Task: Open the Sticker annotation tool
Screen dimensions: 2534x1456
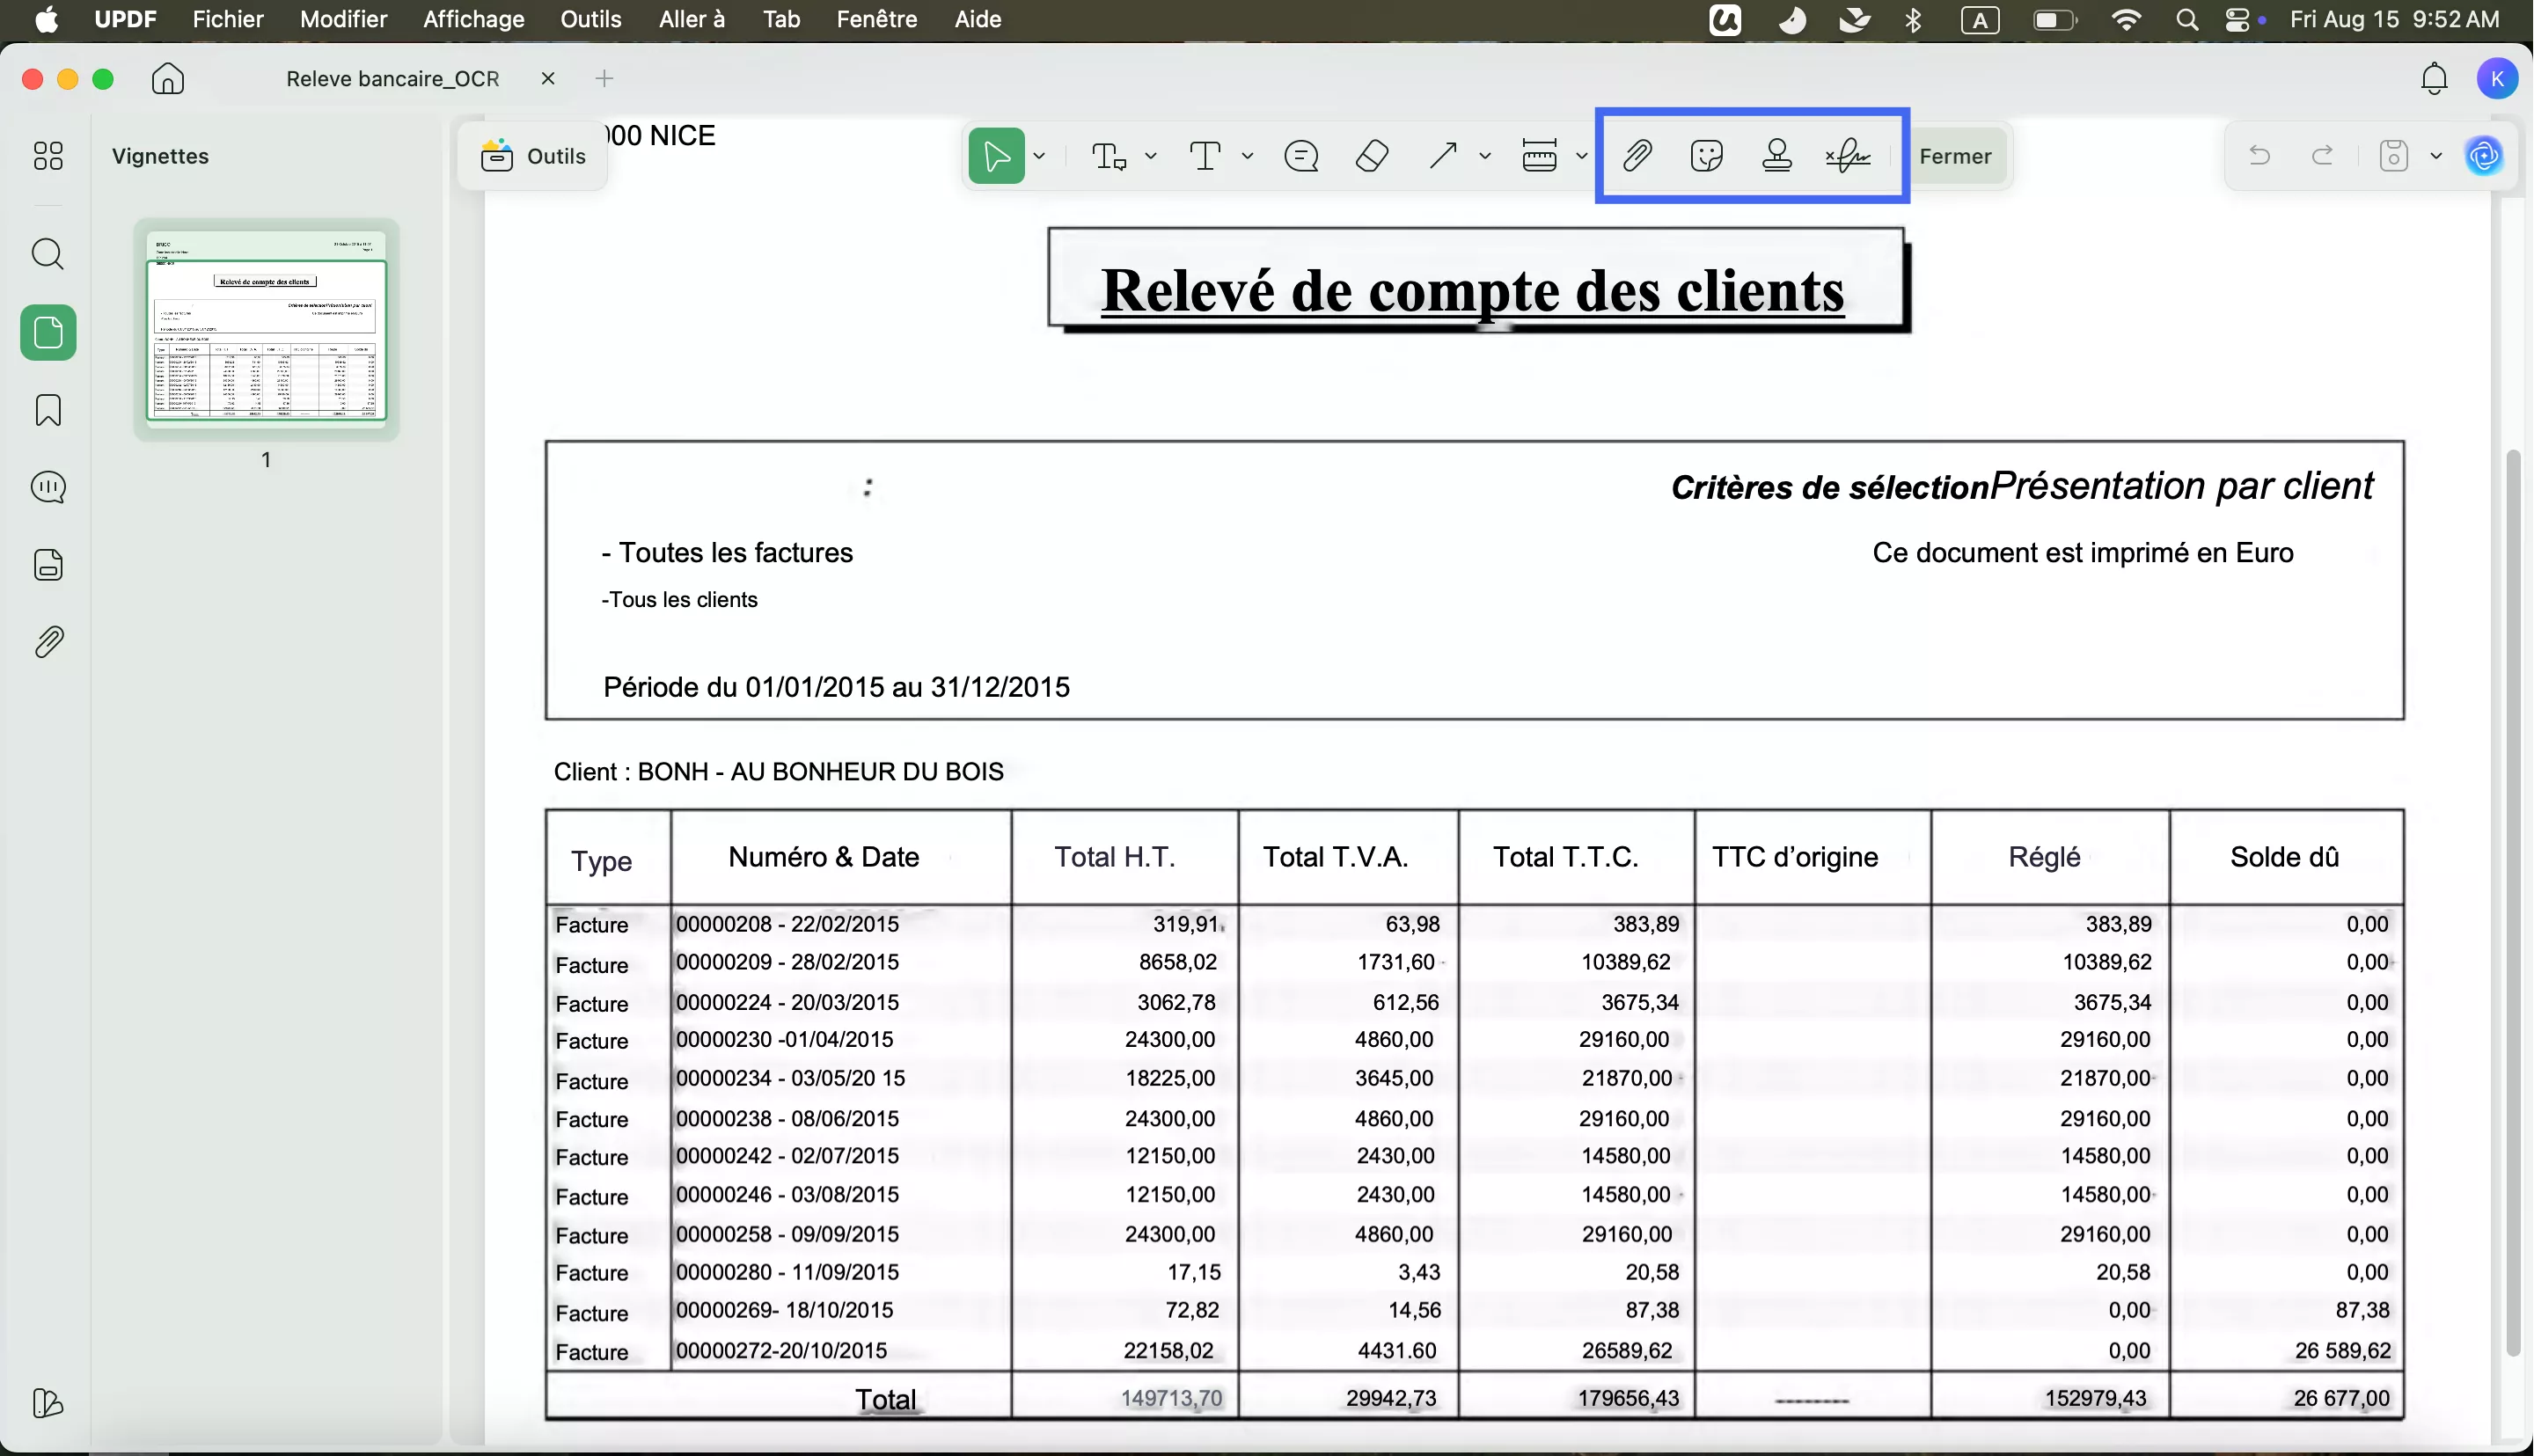Action: click(x=1707, y=155)
